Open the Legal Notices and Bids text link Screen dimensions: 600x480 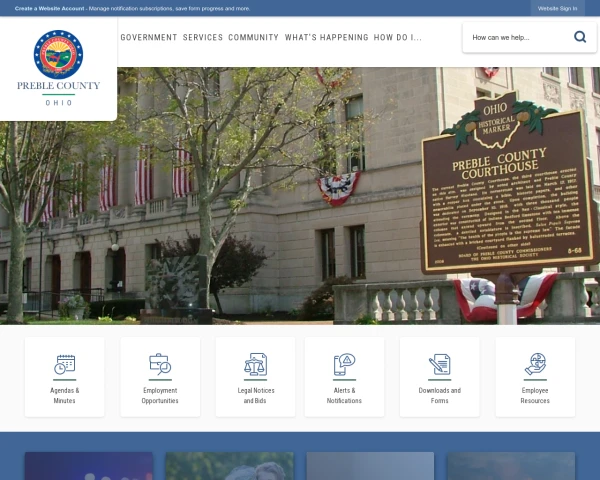point(256,395)
